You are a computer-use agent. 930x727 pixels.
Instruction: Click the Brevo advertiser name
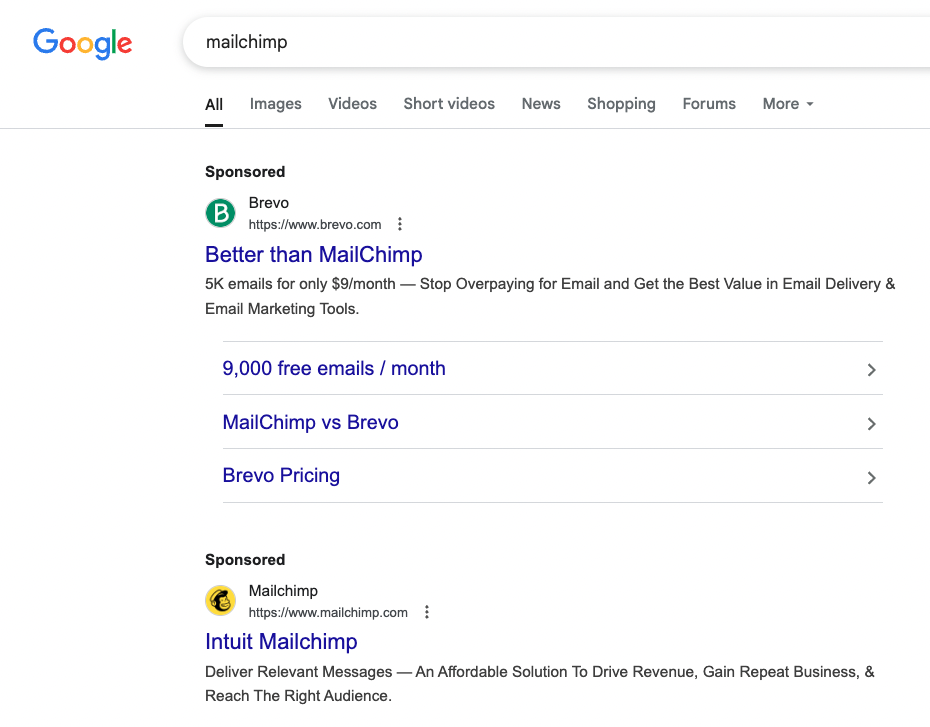pyautogui.click(x=269, y=203)
